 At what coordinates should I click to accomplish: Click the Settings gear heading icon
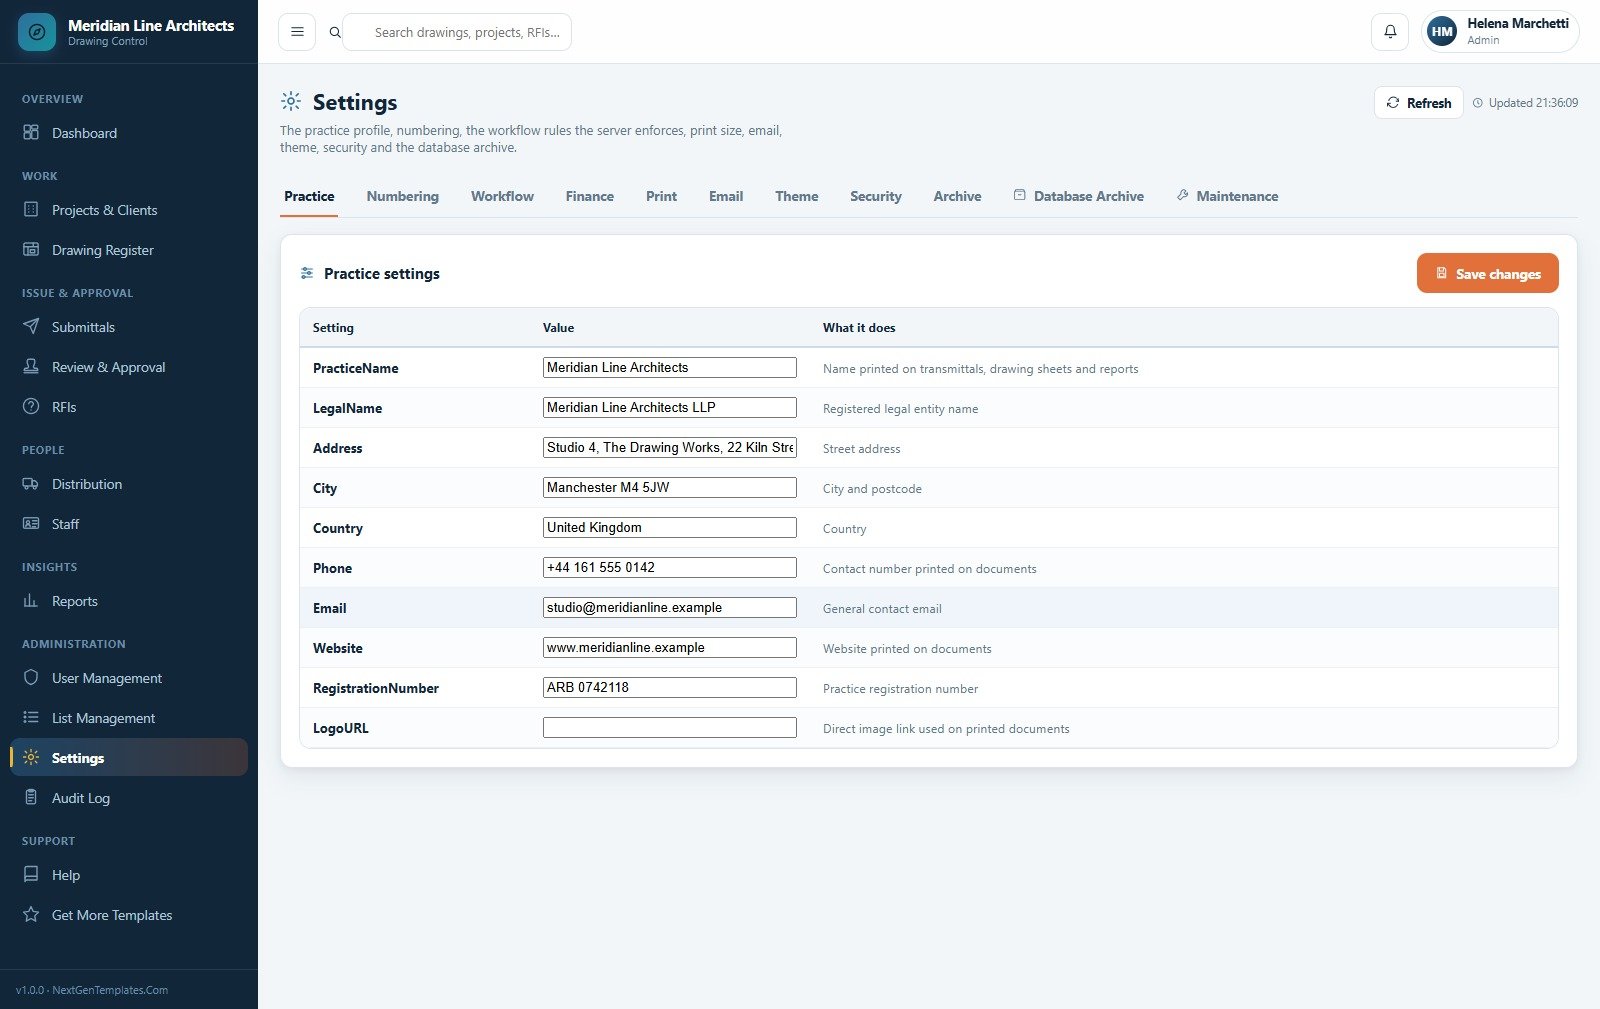pyautogui.click(x=291, y=101)
